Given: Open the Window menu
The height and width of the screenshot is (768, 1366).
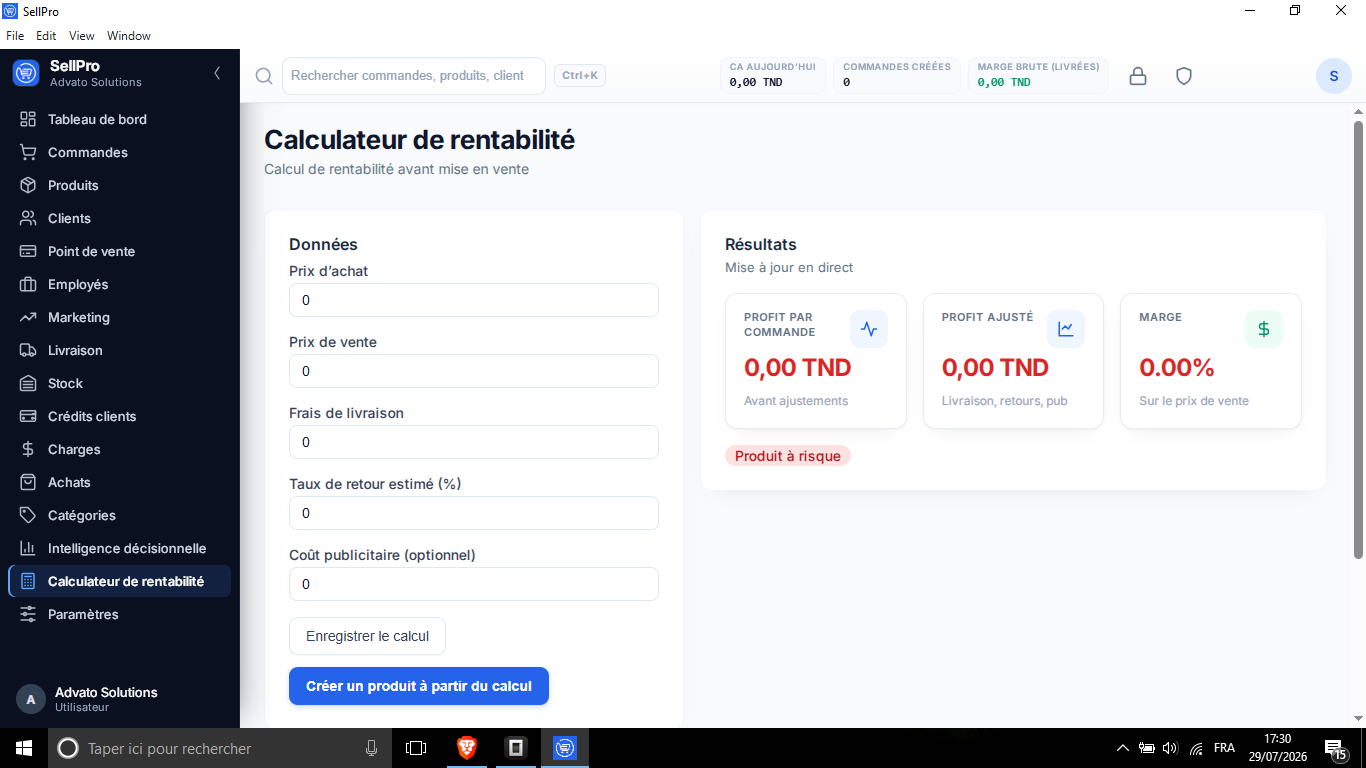Looking at the screenshot, I should (x=129, y=36).
